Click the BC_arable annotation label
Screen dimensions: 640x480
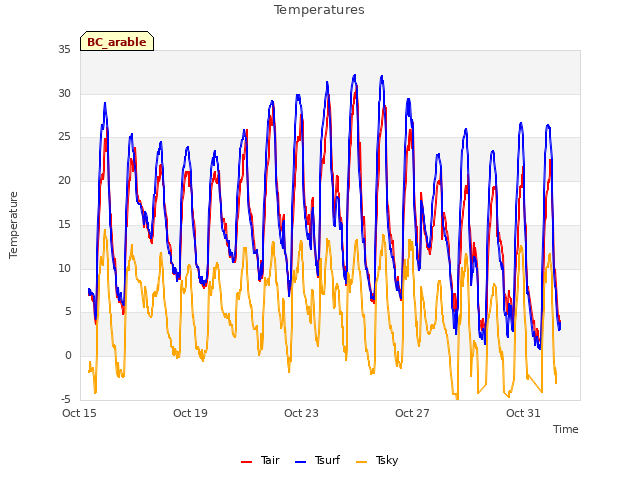[117, 41]
